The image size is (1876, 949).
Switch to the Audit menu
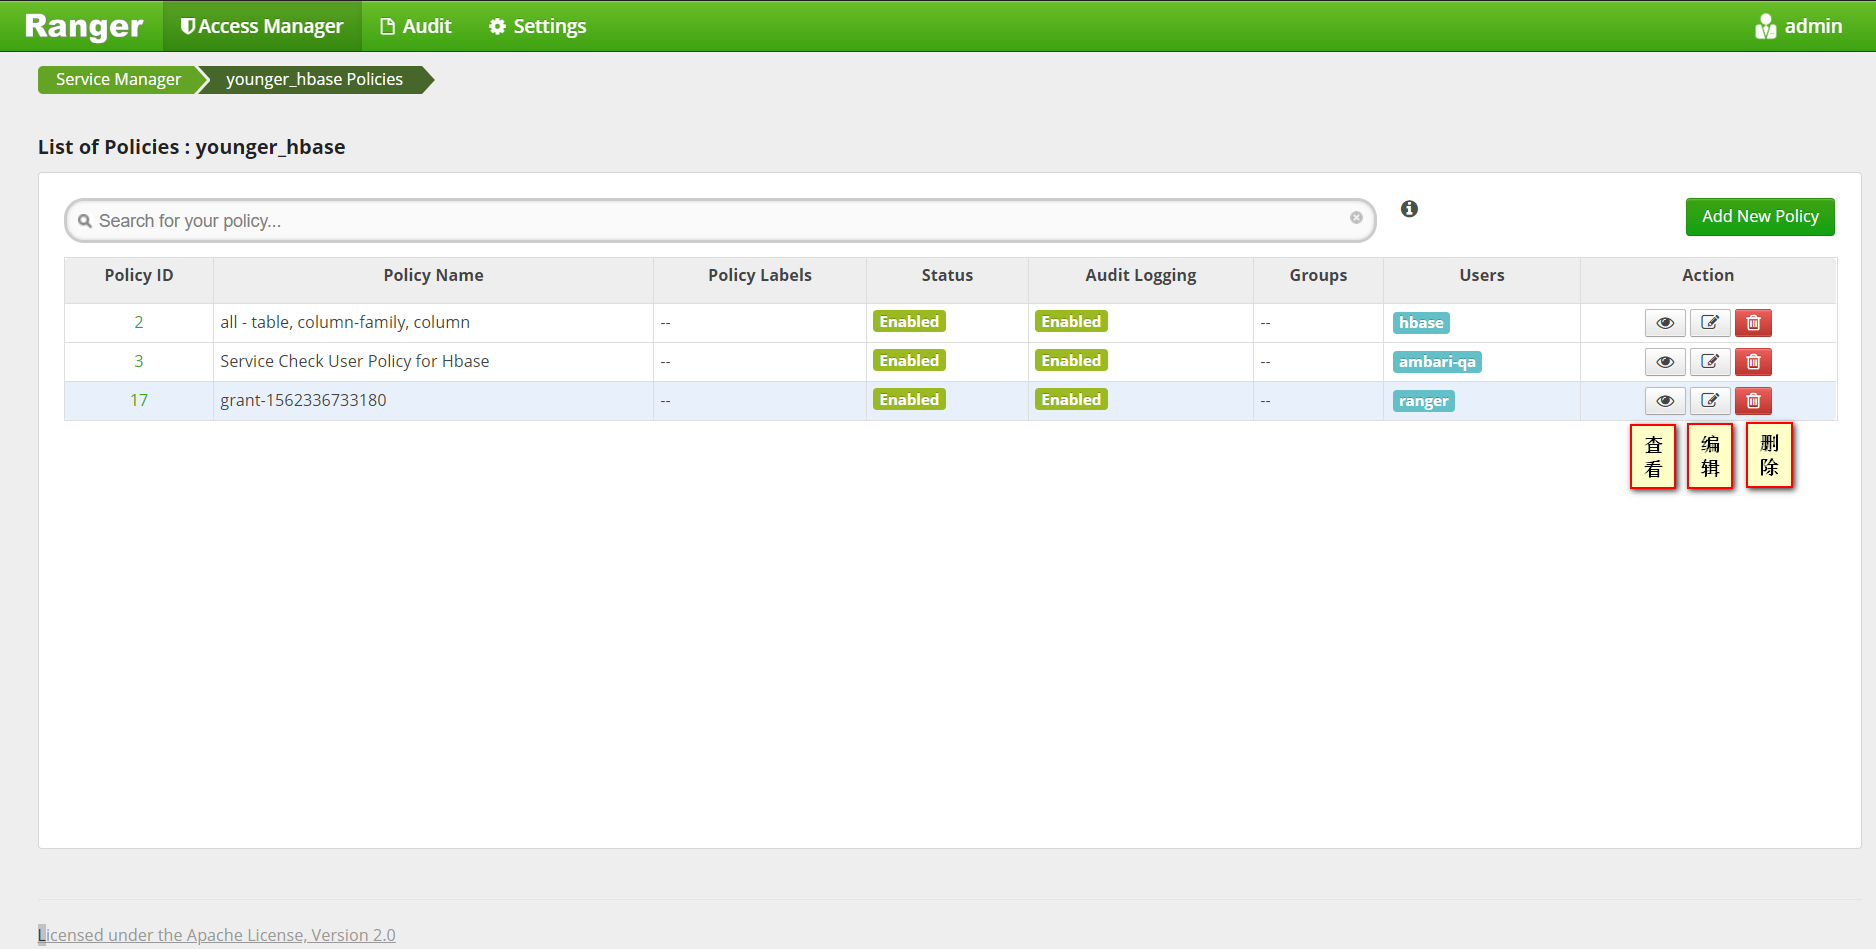[415, 25]
